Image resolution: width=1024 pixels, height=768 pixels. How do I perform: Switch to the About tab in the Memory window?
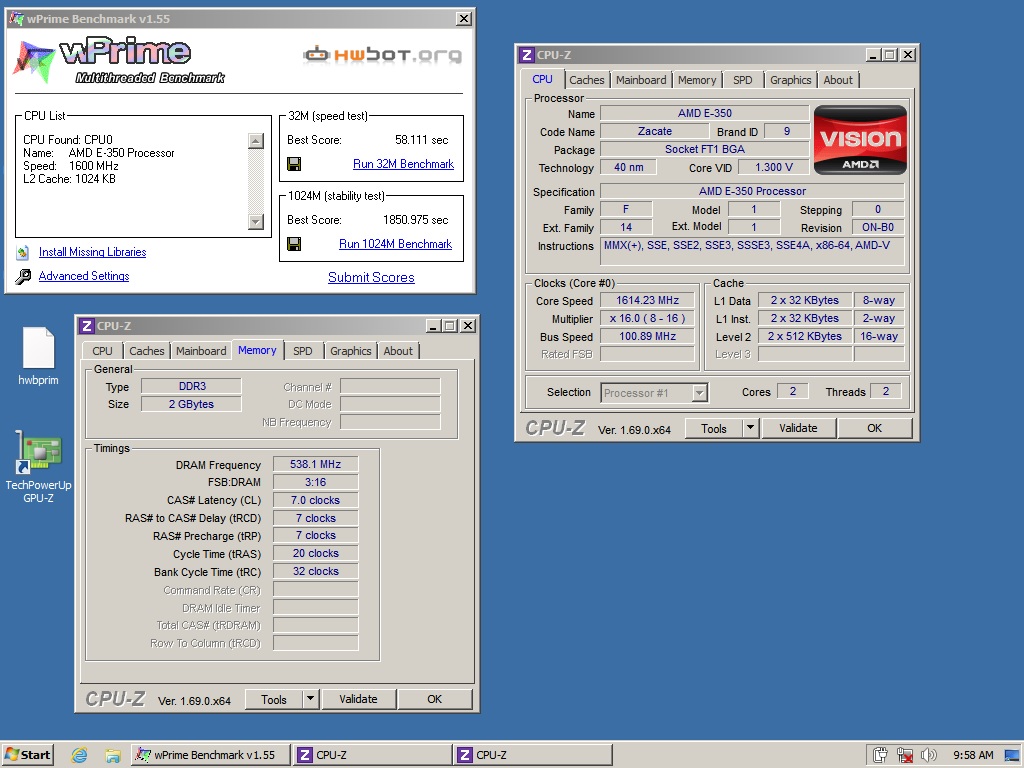[398, 351]
